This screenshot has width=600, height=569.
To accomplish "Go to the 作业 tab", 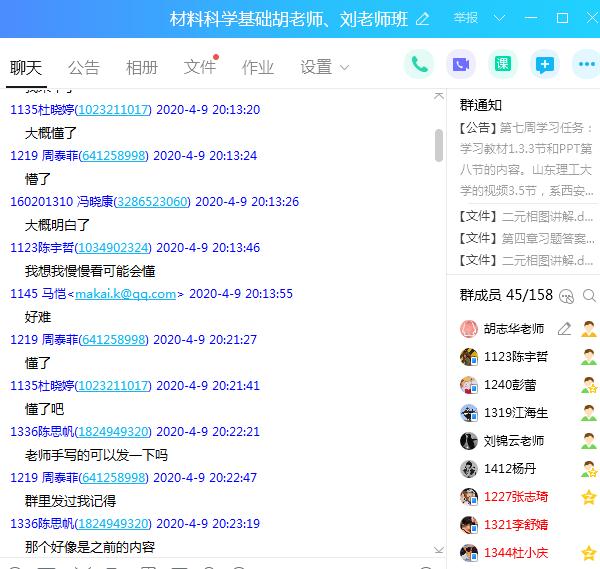I will click(x=258, y=68).
